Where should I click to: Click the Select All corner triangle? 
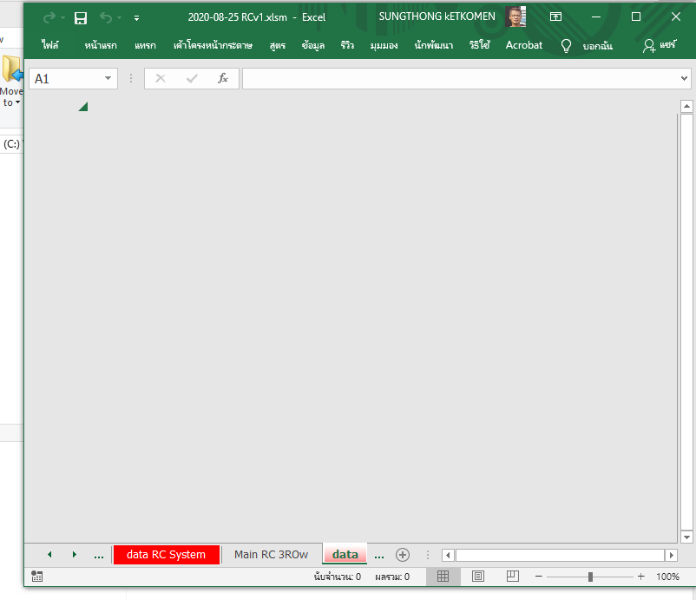(x=83, y=106)
